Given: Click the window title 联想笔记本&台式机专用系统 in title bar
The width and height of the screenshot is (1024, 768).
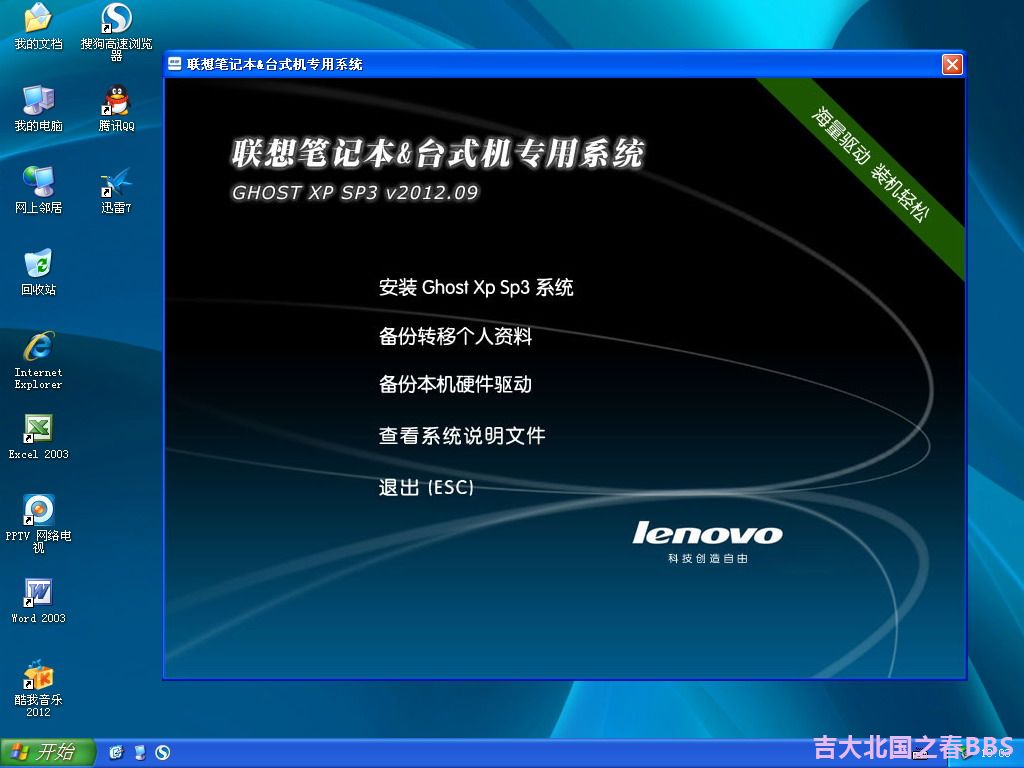Looking at the screenshot, I should 274,64.
